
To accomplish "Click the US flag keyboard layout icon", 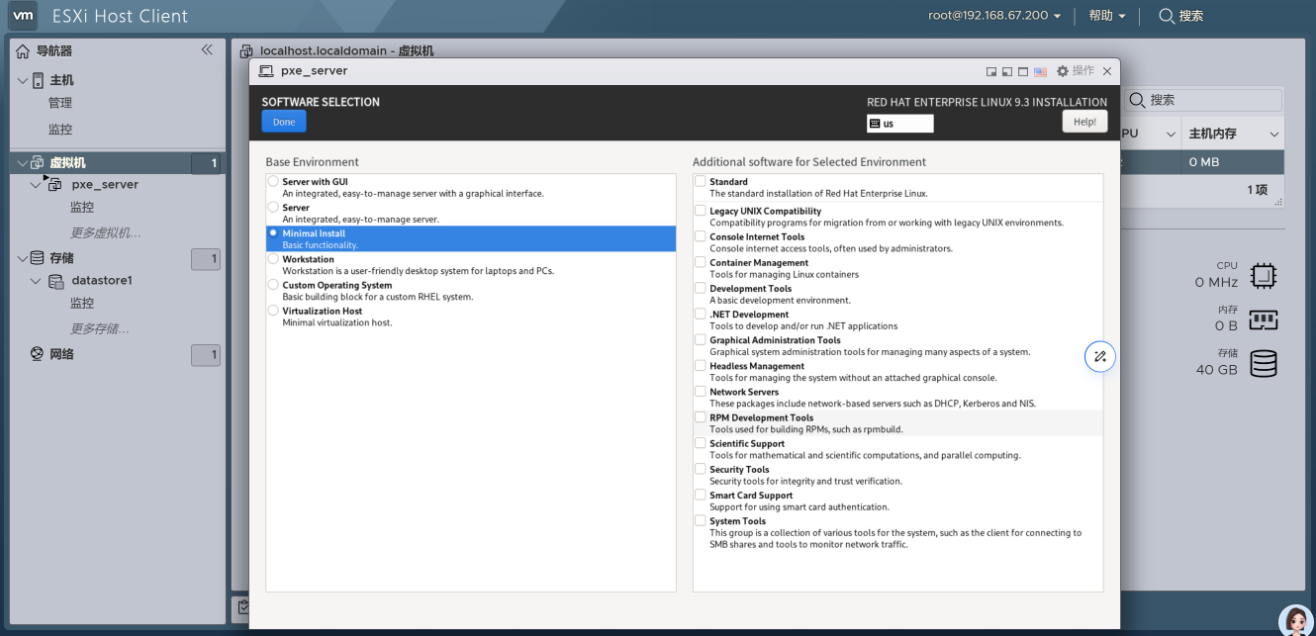I will 1040,72.
